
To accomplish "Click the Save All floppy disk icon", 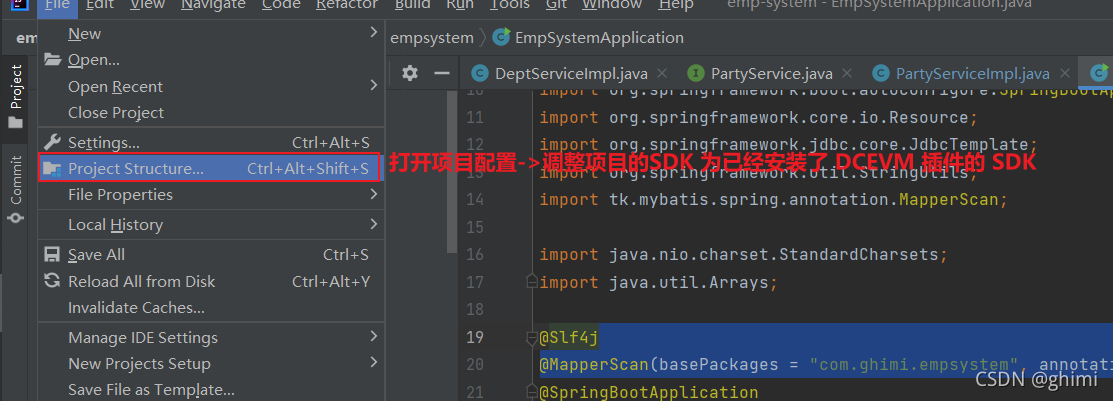I will point(53,255).
